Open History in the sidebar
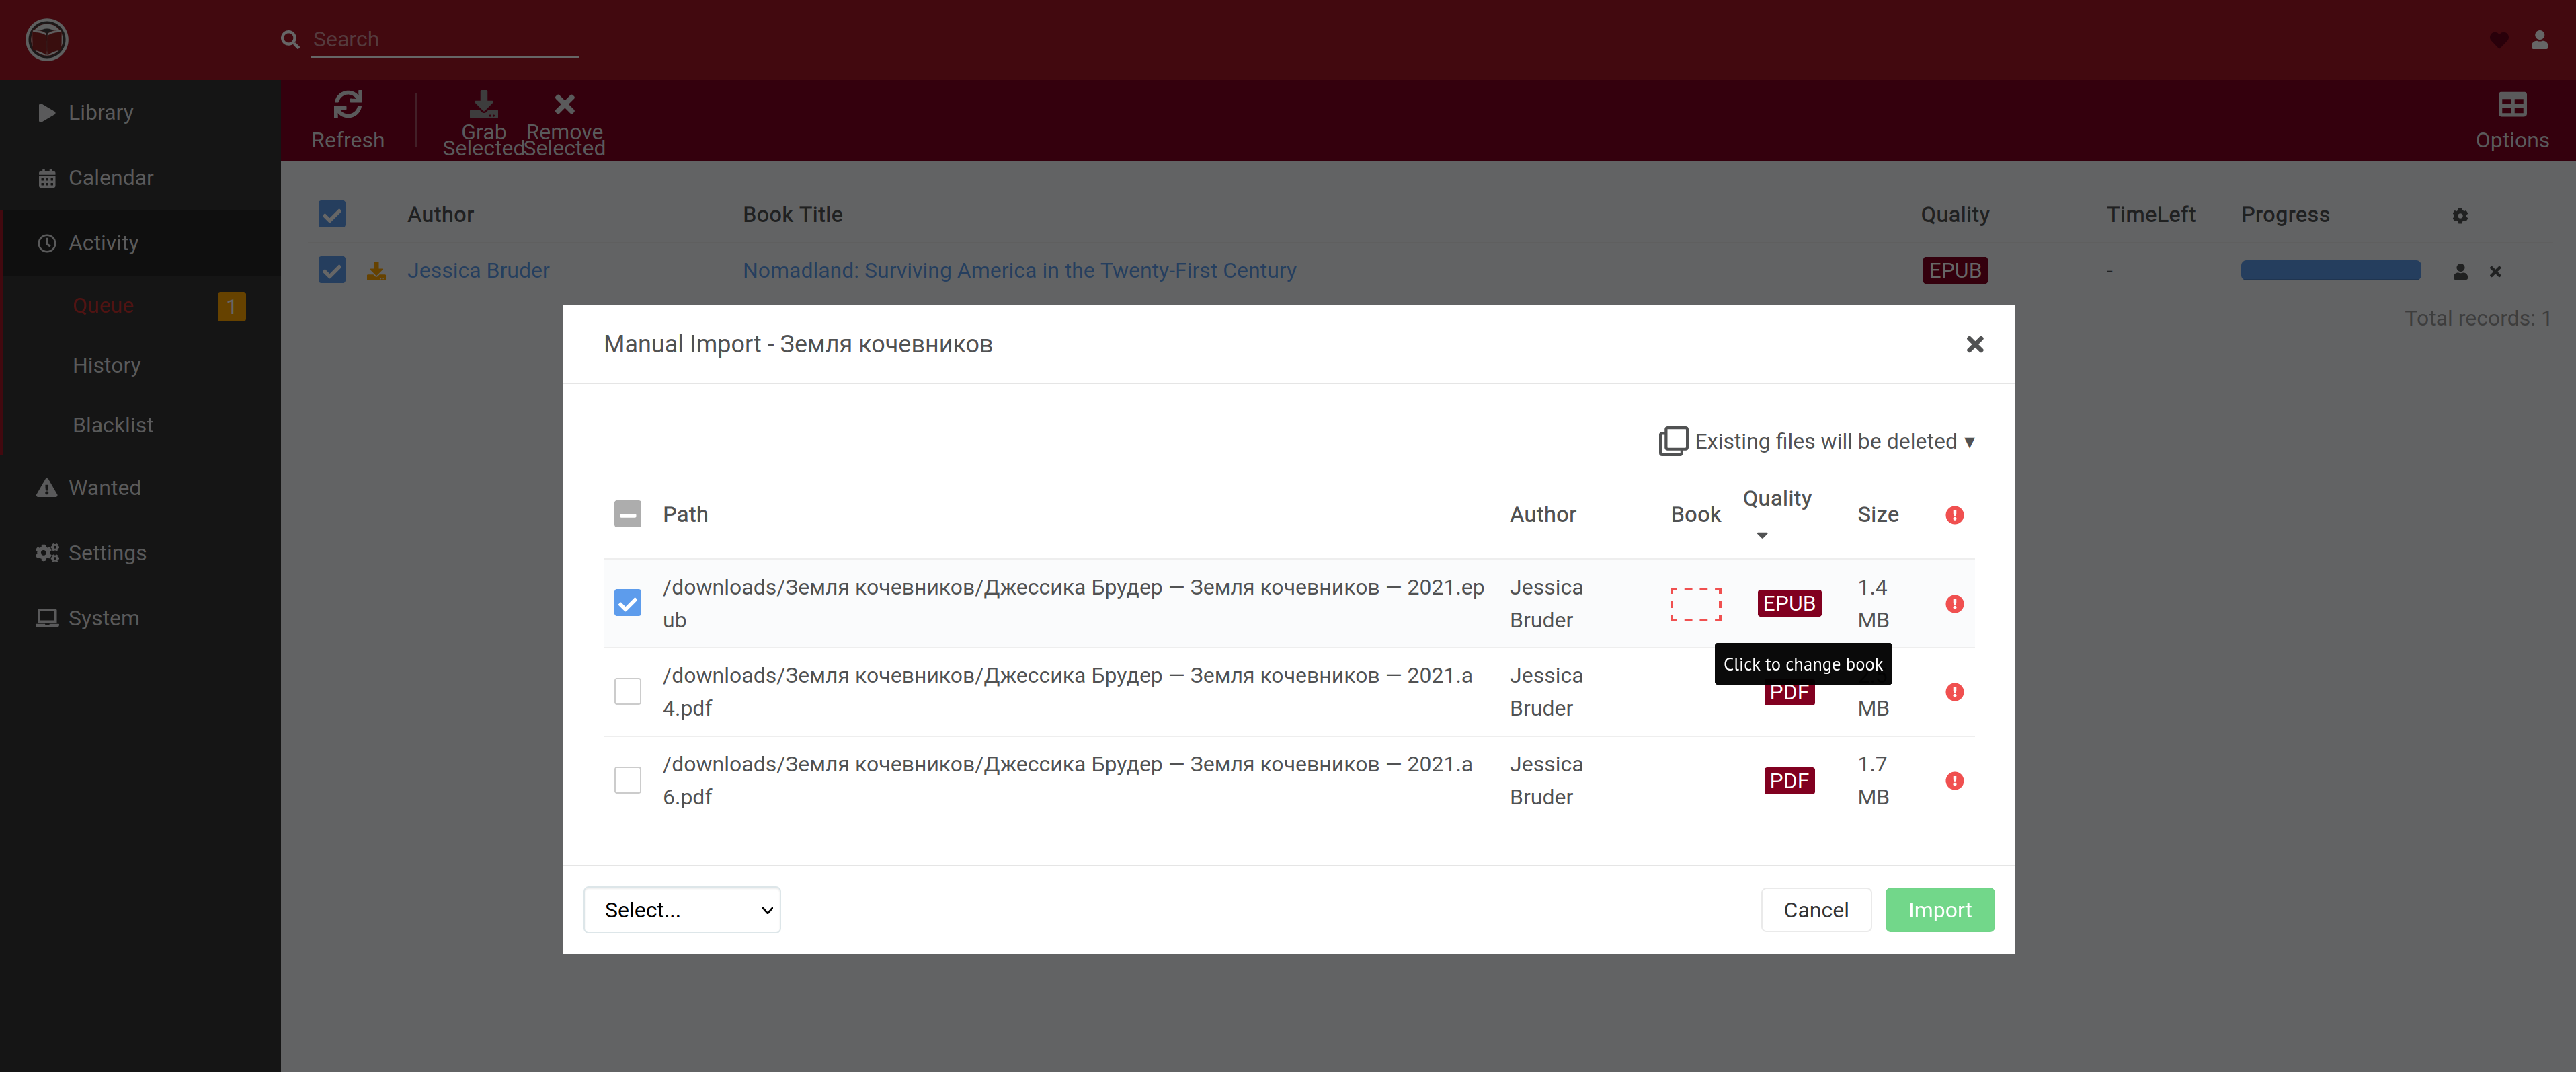This screenshot has width=2576, height=1072. pos(106,365)
